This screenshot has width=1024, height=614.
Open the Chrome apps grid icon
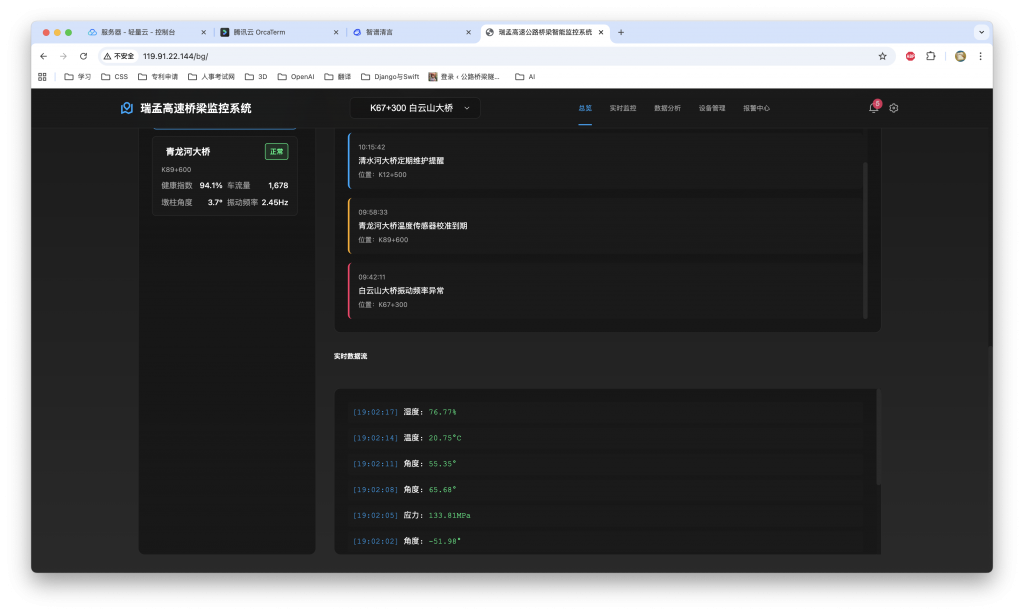point(42,76)
